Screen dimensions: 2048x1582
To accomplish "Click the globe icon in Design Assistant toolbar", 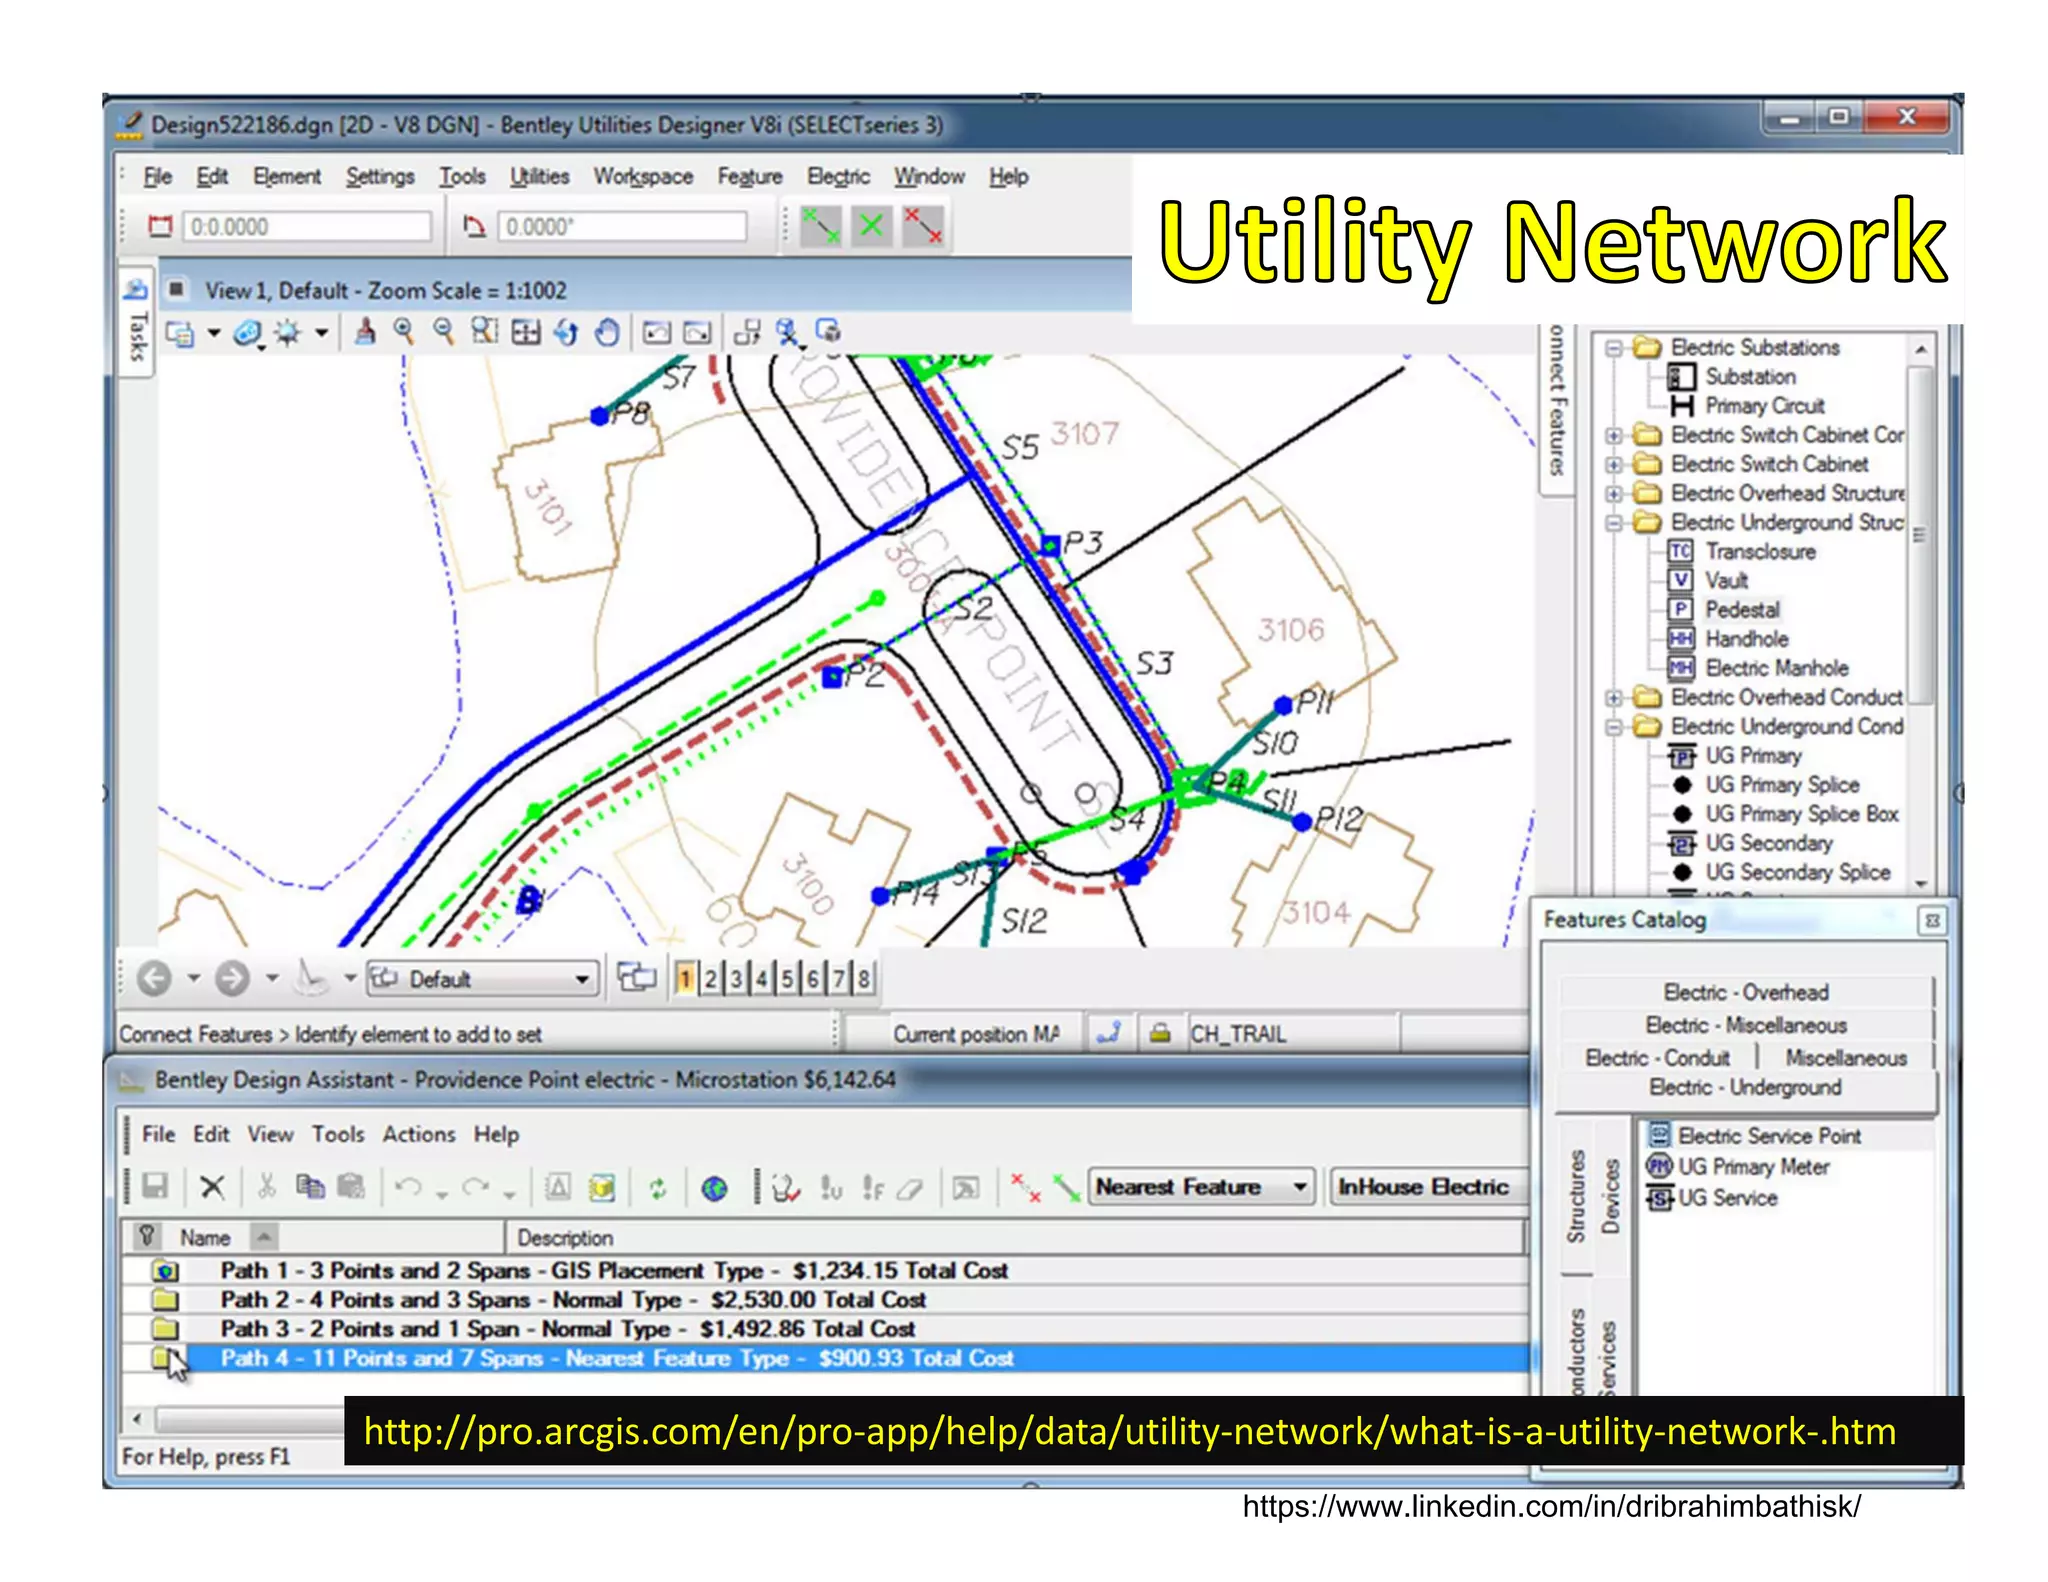I will click(x=714, y=1188).
